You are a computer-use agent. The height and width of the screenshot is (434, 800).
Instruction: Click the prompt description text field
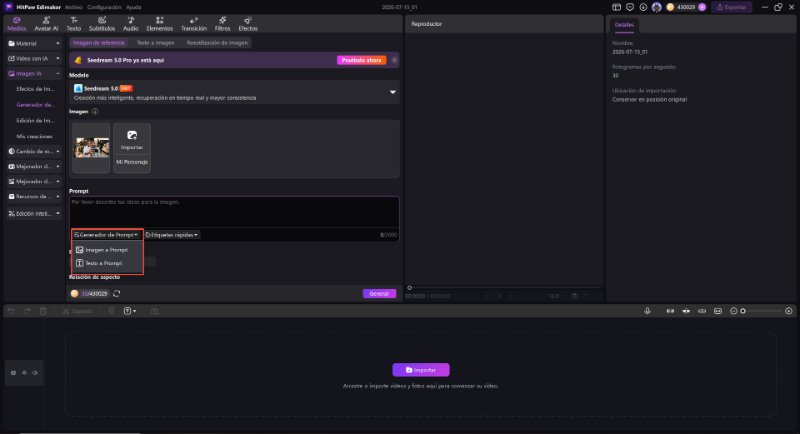tap(234, 212)
